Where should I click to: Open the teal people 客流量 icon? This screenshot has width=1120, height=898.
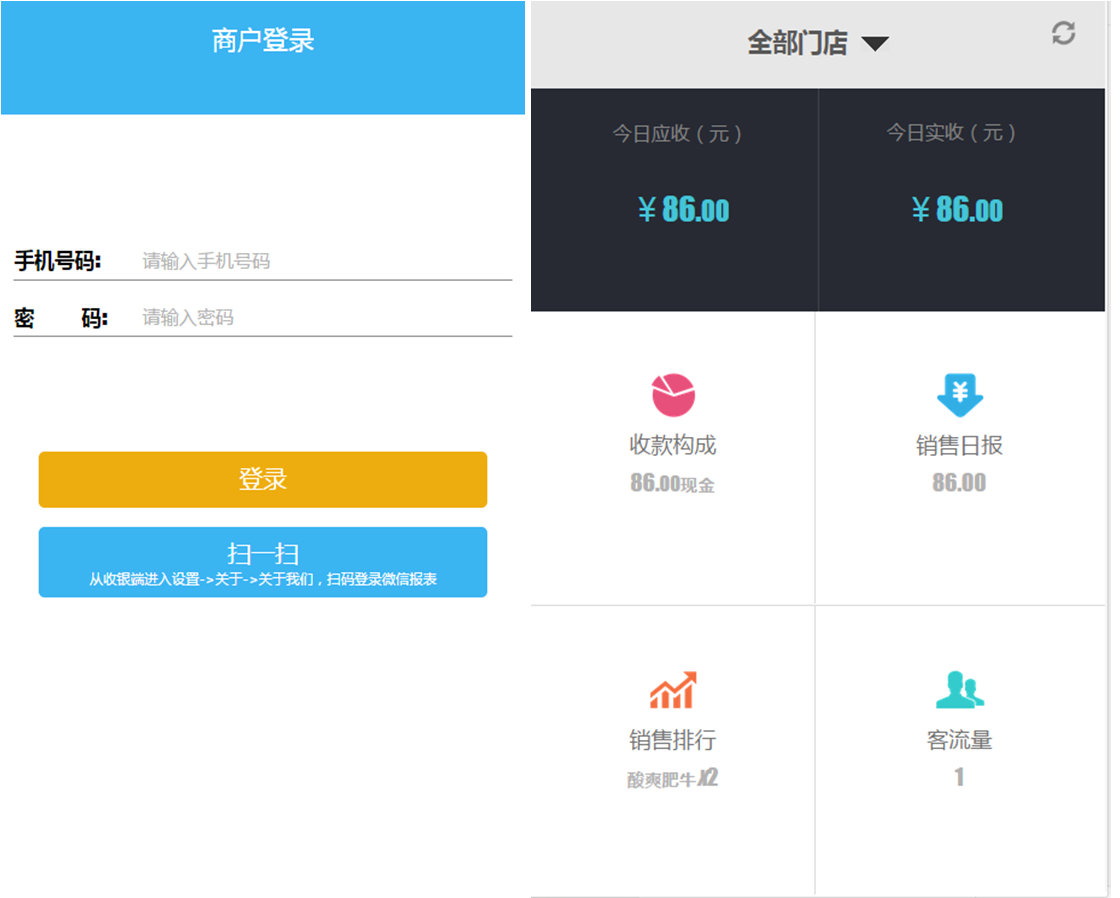[959, 689]
